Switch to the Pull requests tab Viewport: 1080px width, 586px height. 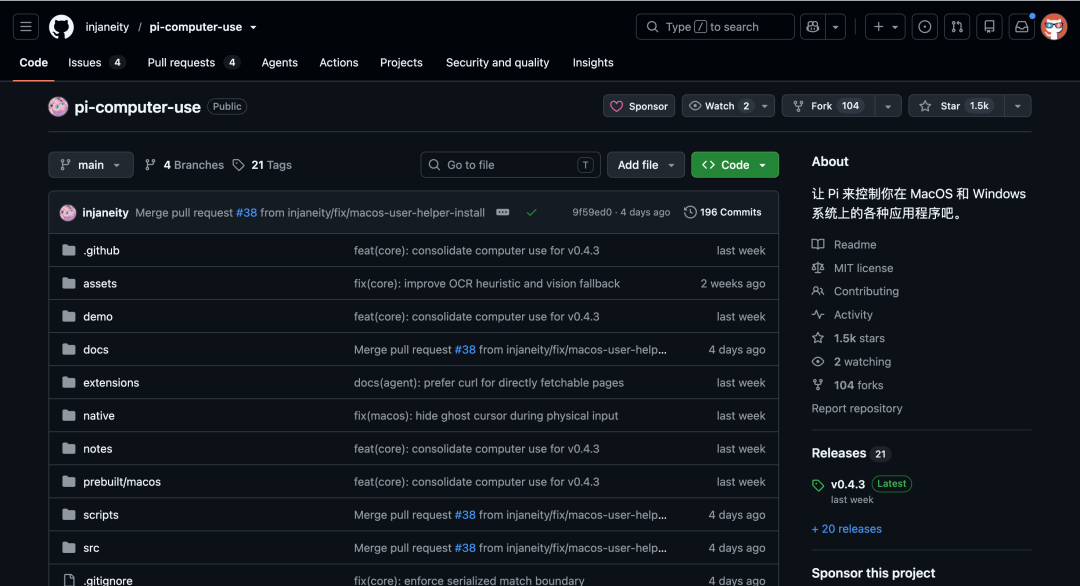click(193, 63)
